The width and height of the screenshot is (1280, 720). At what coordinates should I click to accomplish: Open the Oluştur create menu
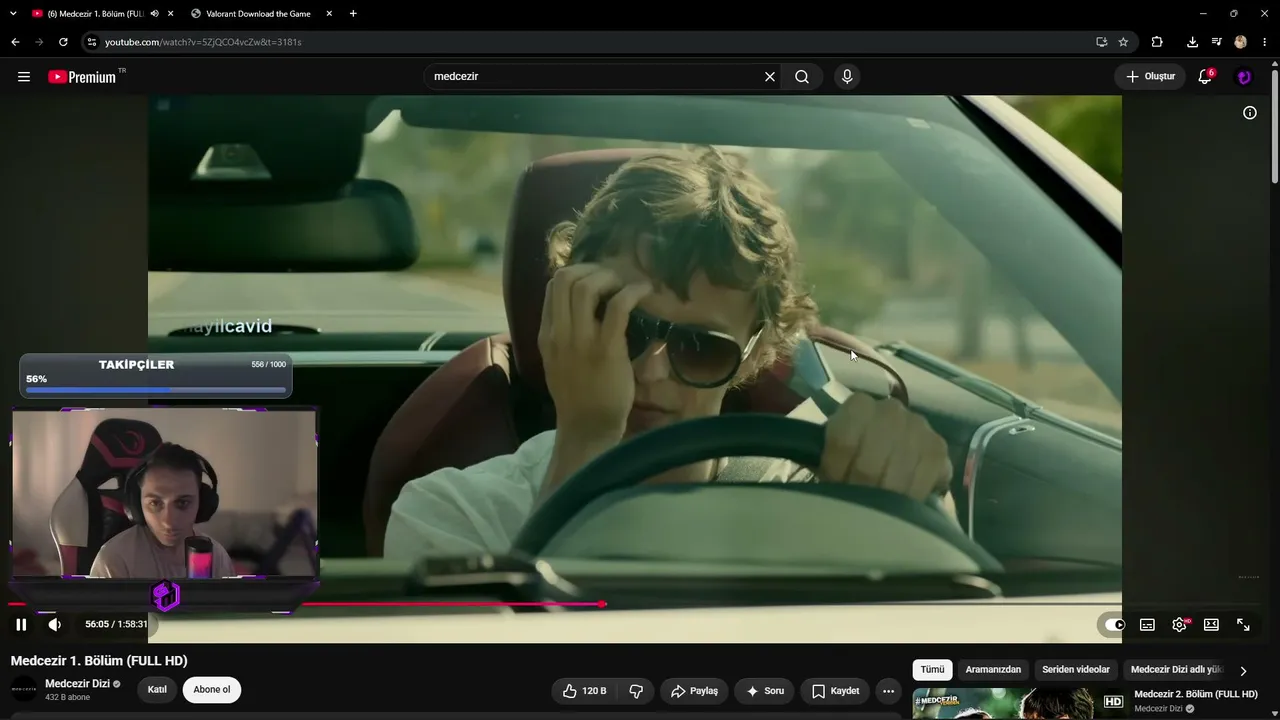coord(1150,77)
